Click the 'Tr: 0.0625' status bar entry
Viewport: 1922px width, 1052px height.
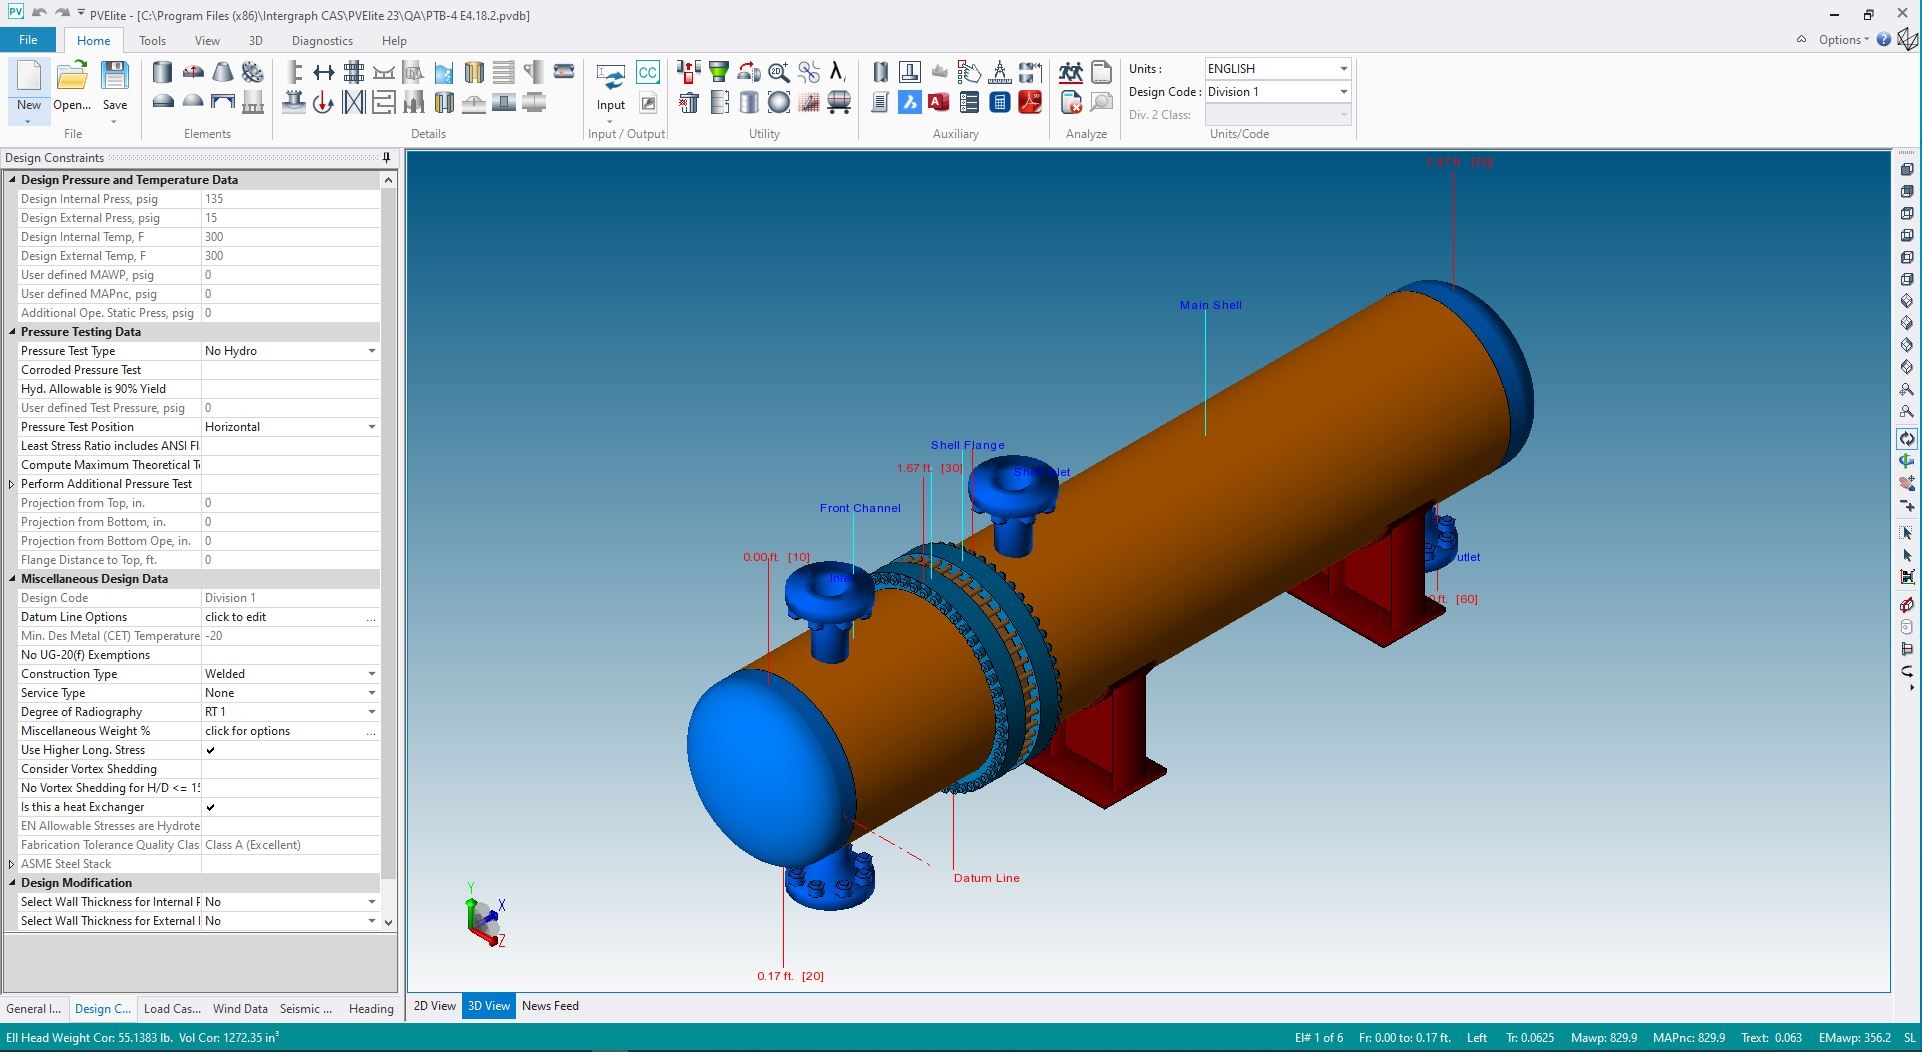tap(1530, 1038)
